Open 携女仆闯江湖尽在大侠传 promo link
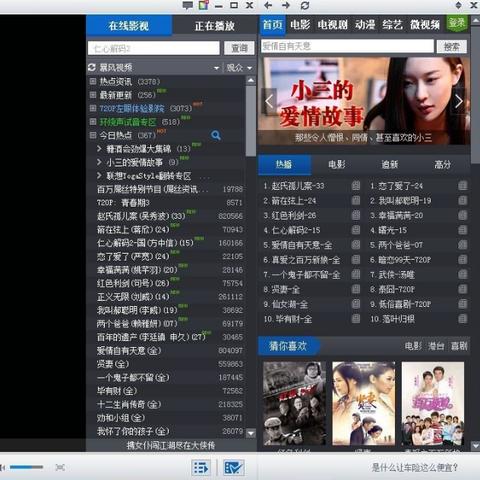The width and height of the screenshot is (480, 480). [171, 445]
